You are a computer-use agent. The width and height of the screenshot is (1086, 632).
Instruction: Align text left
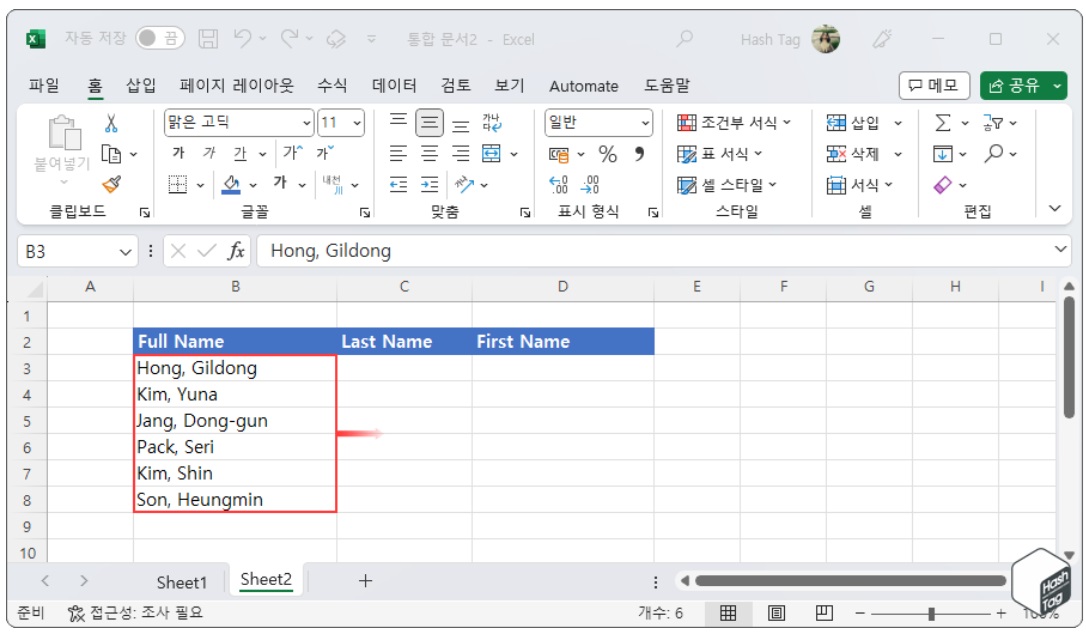(x=398, y=153)
